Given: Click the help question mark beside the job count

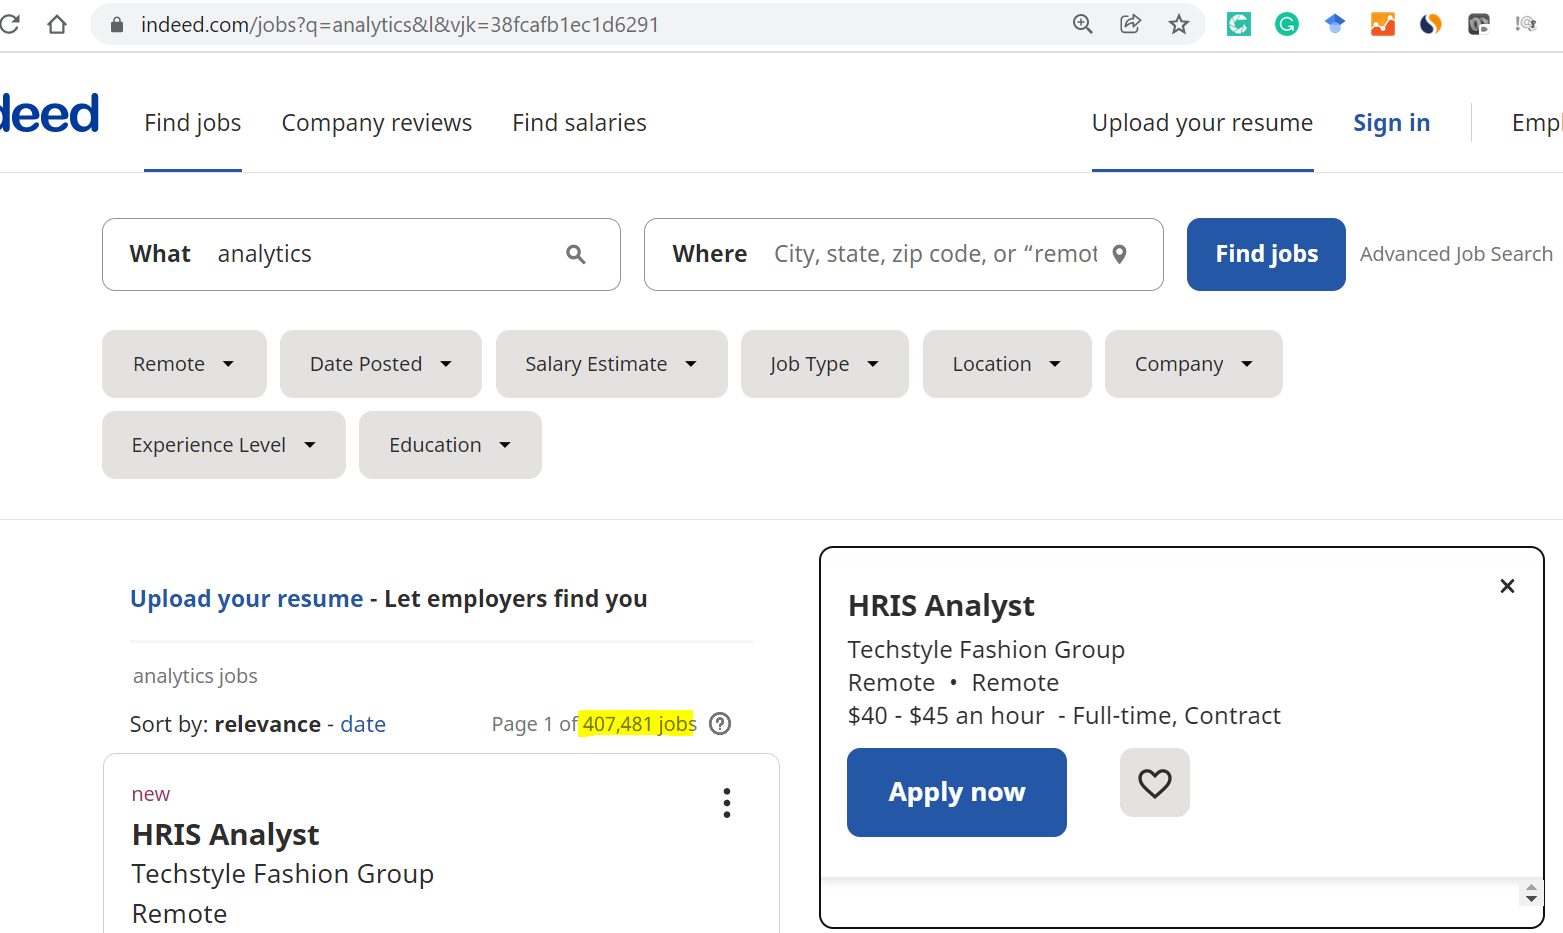Looking at the screenshot, I should click(x=719, y=723).
